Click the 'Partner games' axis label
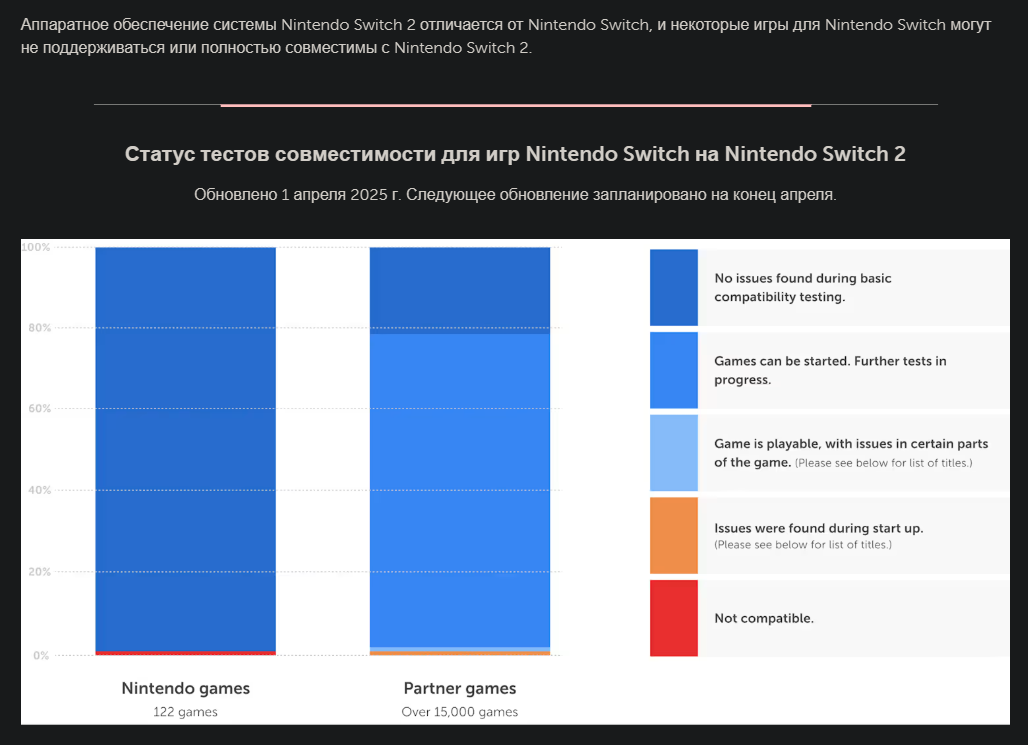Image resolution: width=1028 pixels, height=745 pixels. click(x=460, y=688)
